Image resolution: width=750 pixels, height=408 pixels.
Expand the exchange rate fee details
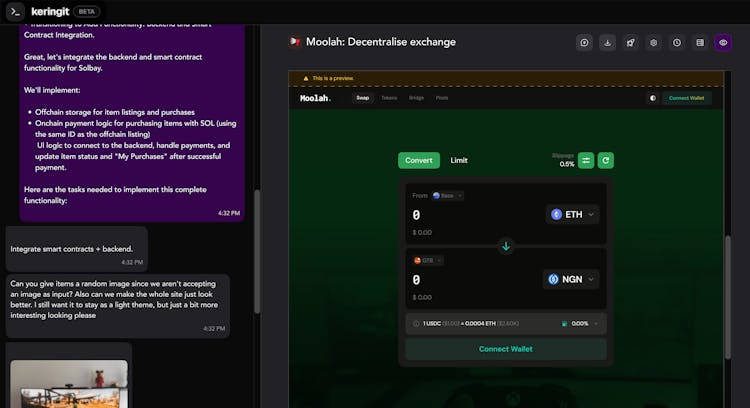pyautogui.click(x=597, y=324)
